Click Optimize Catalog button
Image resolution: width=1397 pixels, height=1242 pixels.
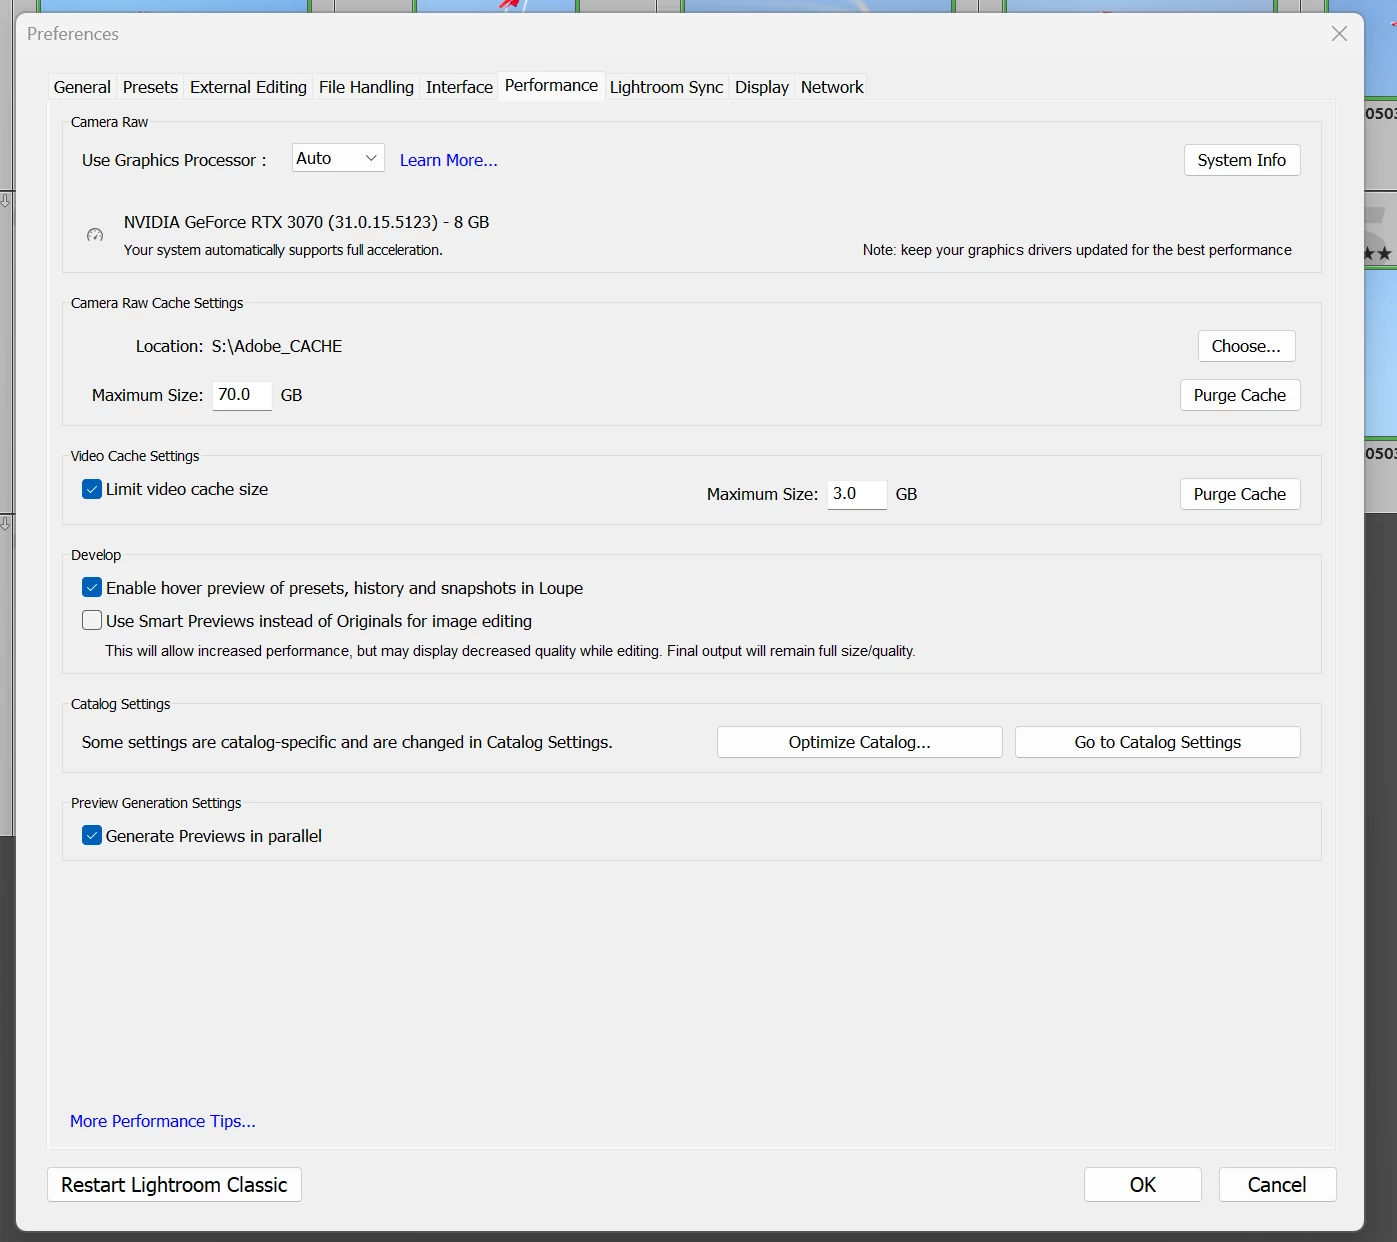(x=860, y=742)
